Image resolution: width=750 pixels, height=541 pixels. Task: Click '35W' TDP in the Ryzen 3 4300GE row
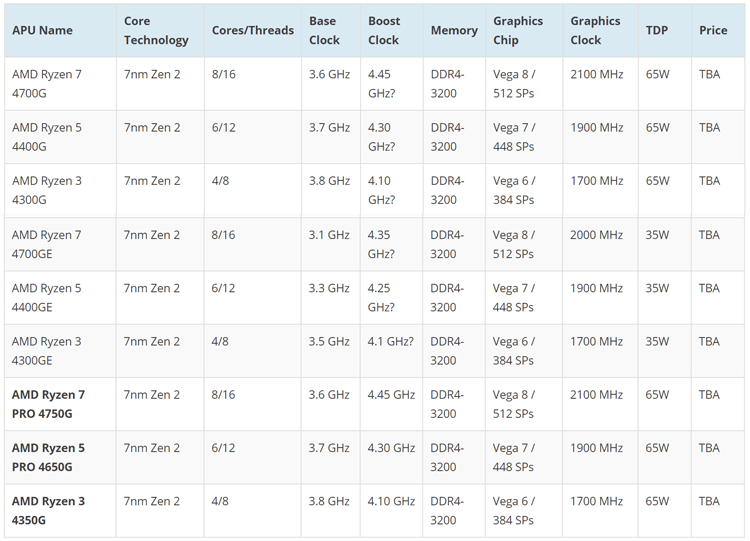coord(657,342)
